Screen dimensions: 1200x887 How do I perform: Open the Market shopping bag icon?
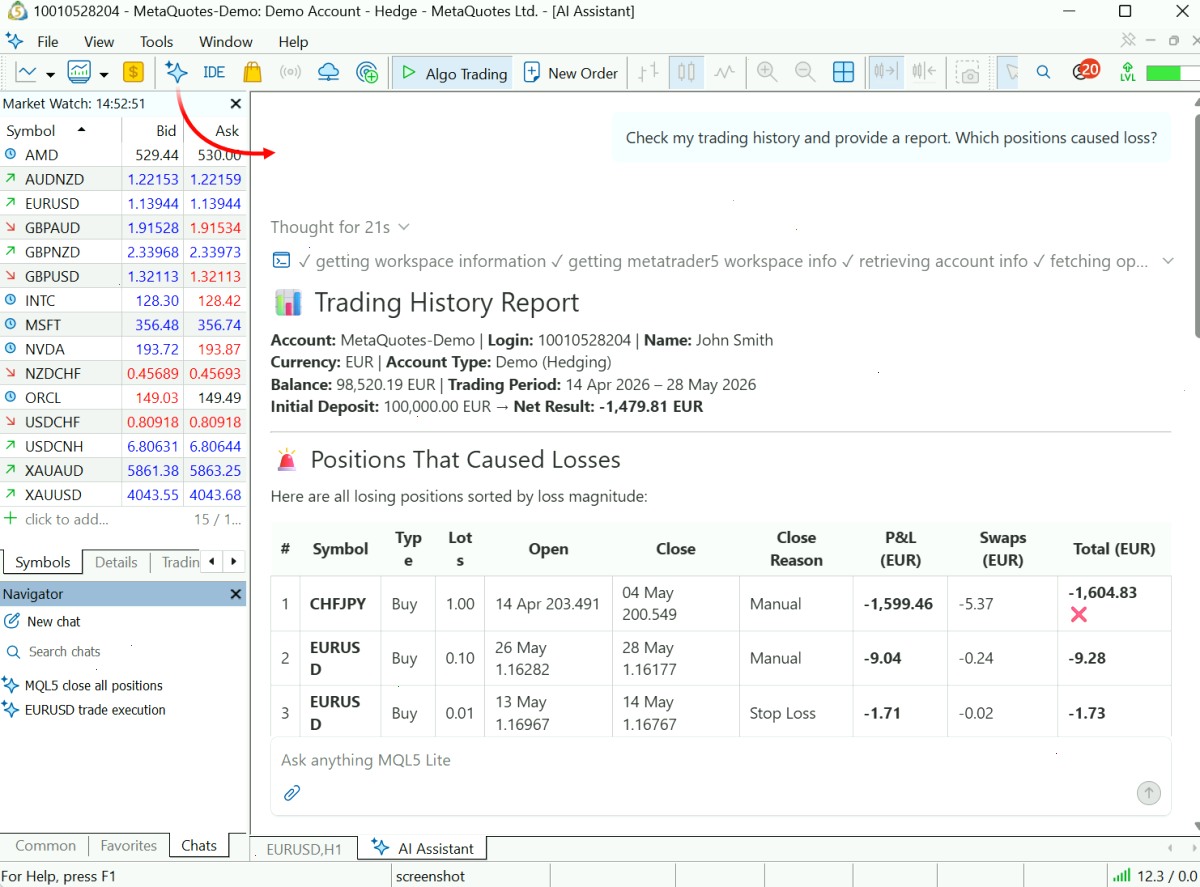(x=252, y=72)
